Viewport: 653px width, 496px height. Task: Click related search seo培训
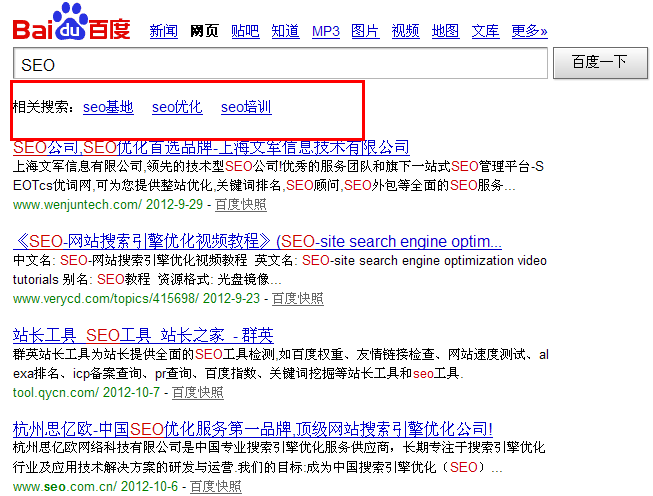point(246,107)
